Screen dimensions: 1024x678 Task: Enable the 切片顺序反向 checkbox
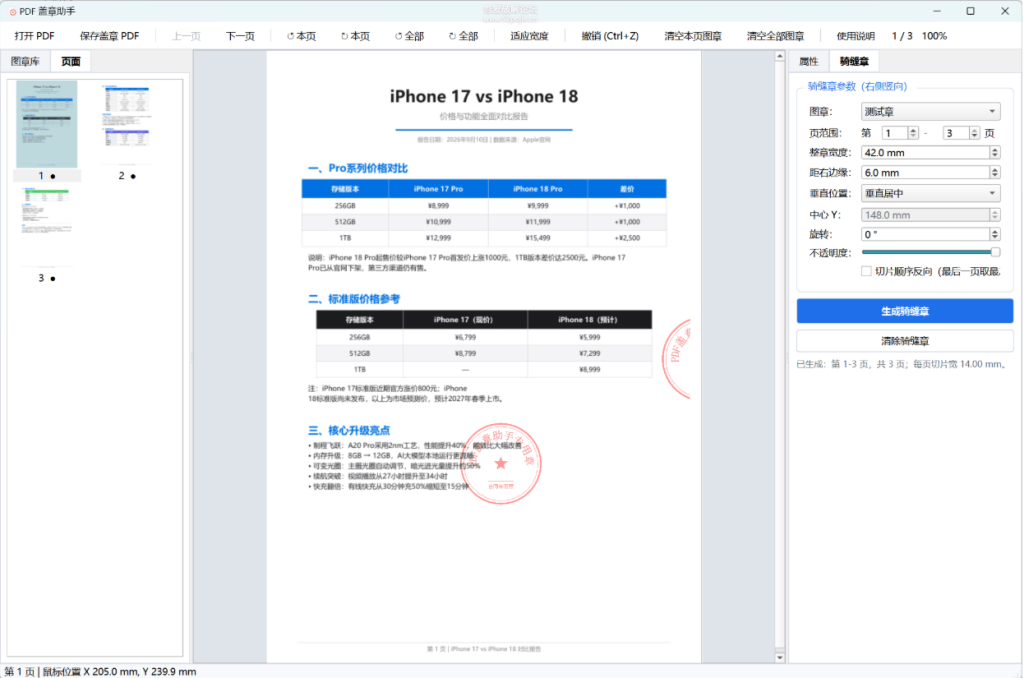(x=866, y=271)
